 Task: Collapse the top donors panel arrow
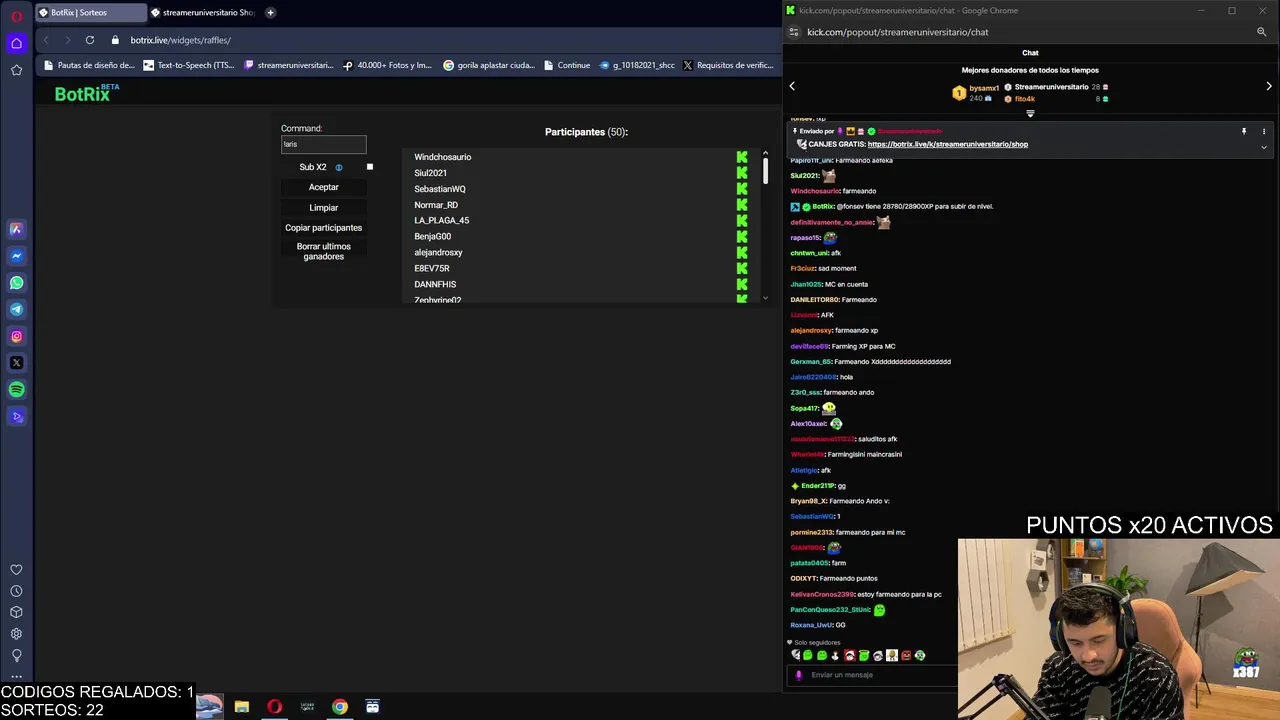pos(1030,113)
